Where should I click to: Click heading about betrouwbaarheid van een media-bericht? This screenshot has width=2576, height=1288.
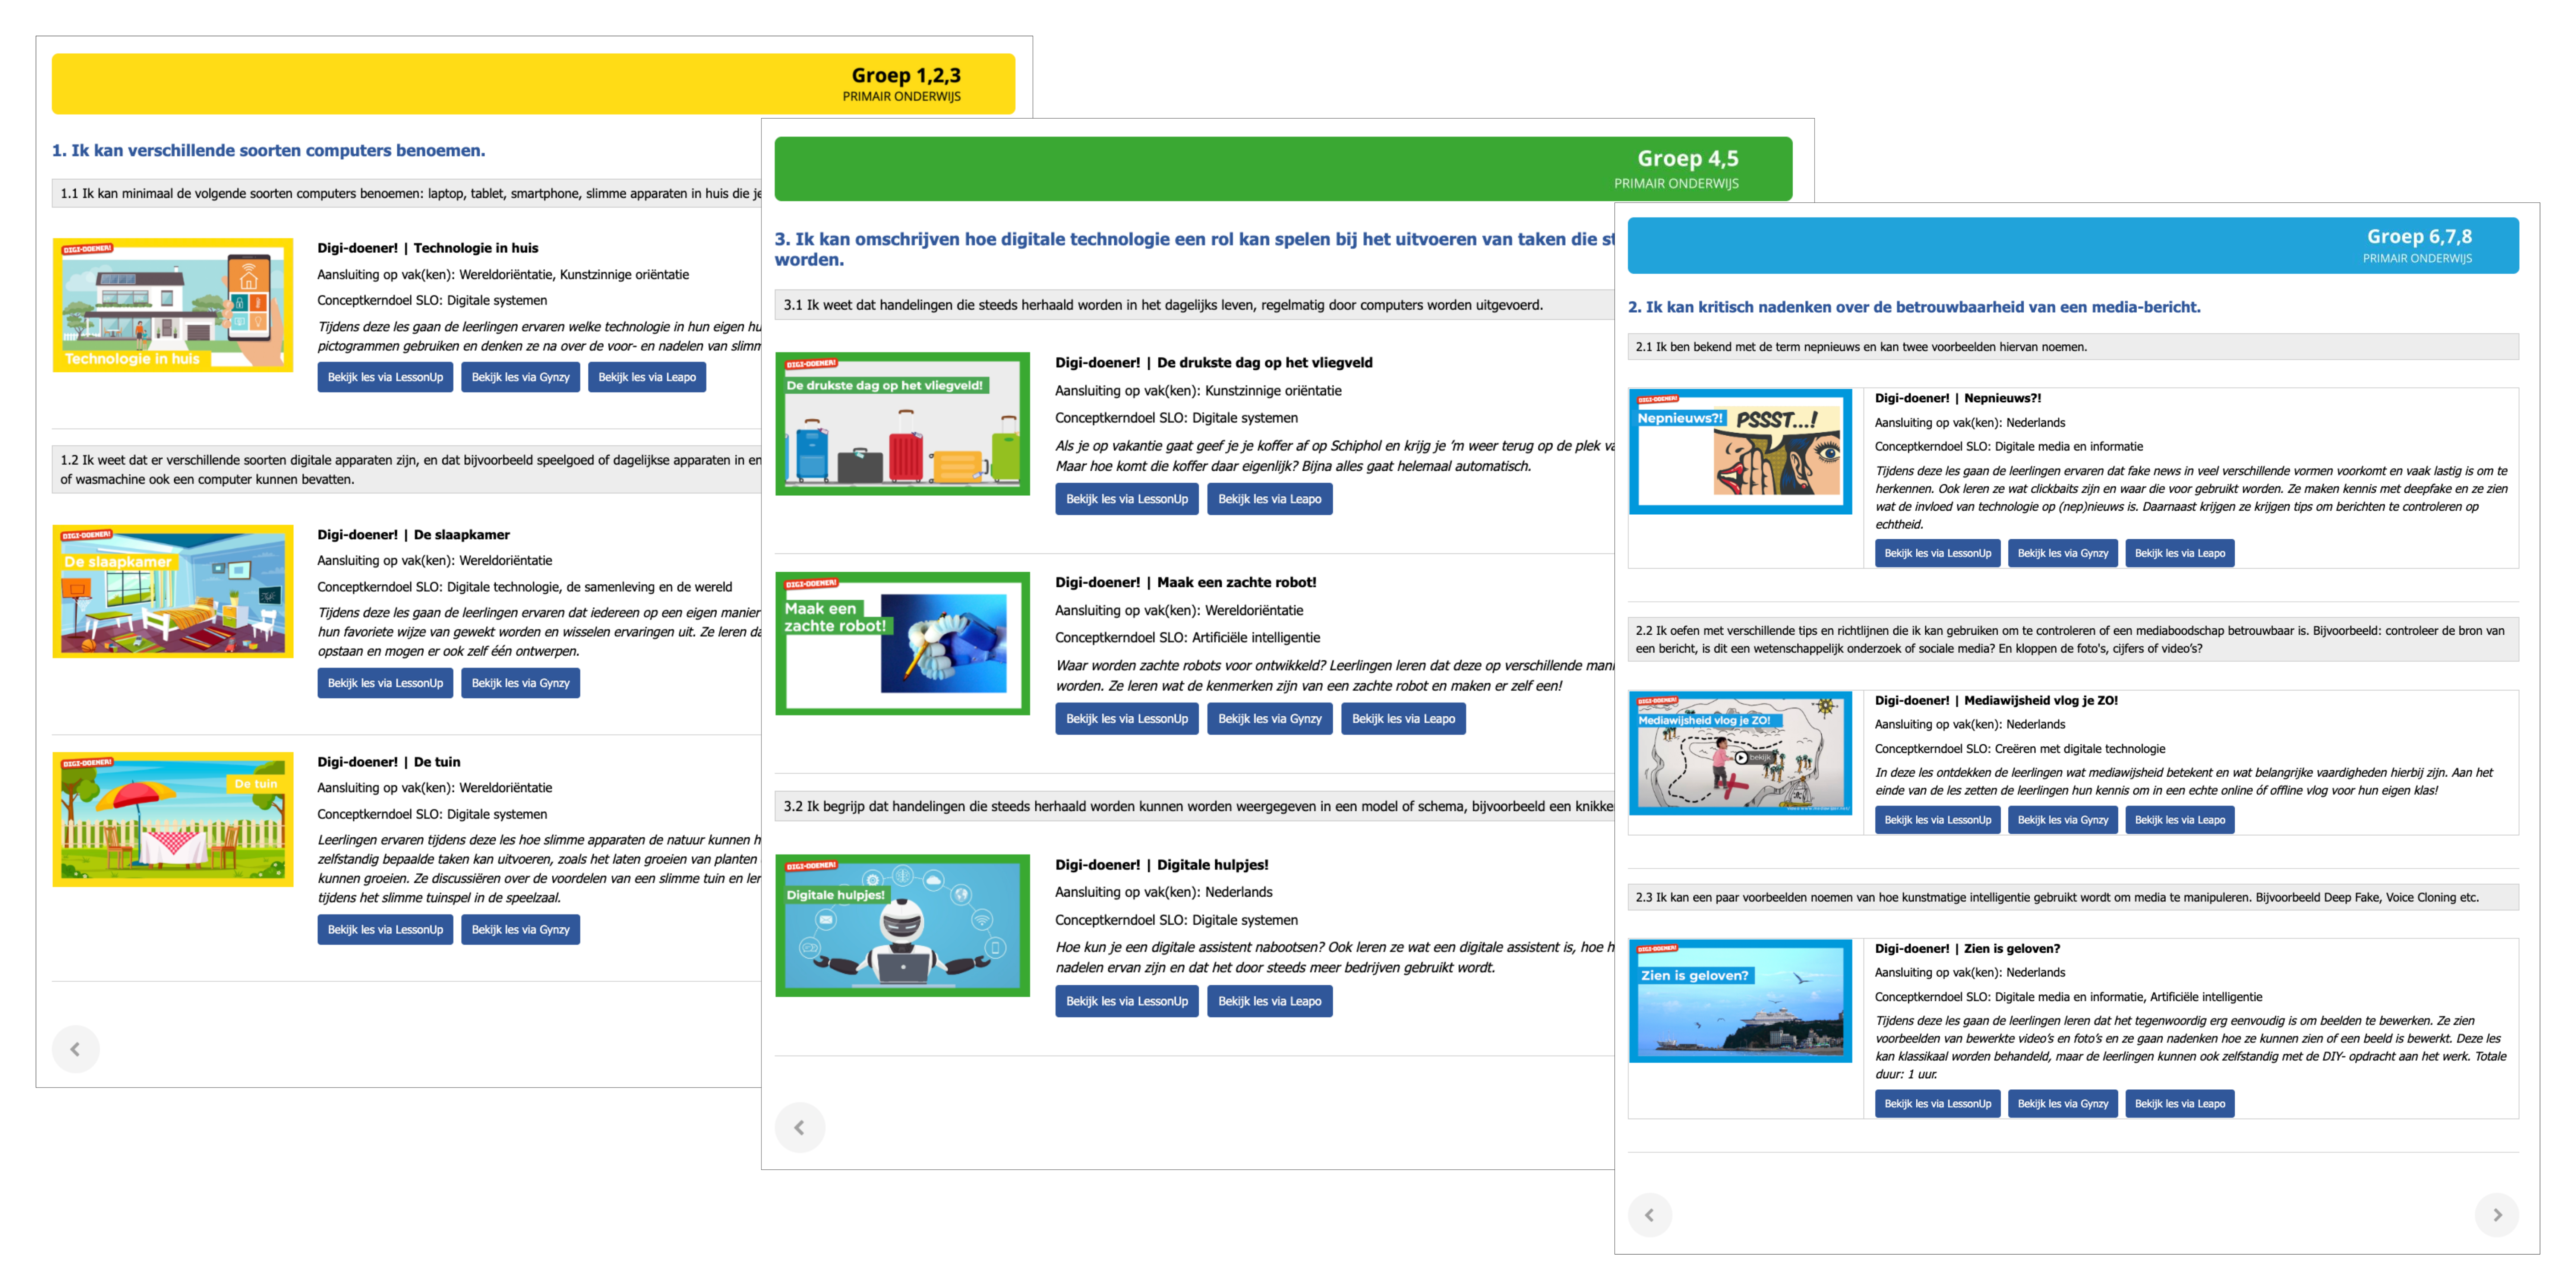click(x=1914, y=307)
